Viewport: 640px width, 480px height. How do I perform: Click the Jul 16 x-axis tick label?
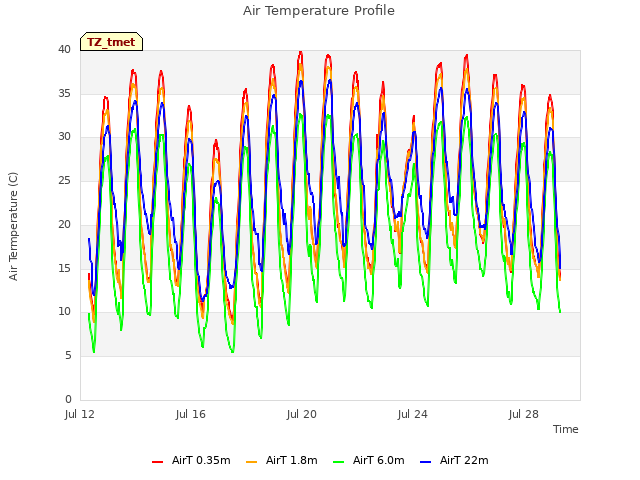191,414
